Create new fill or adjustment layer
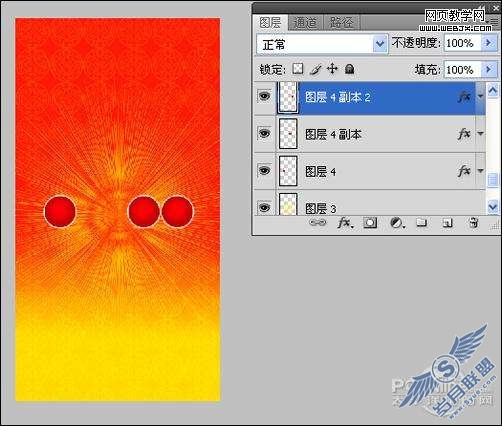 tap(397, 223)
